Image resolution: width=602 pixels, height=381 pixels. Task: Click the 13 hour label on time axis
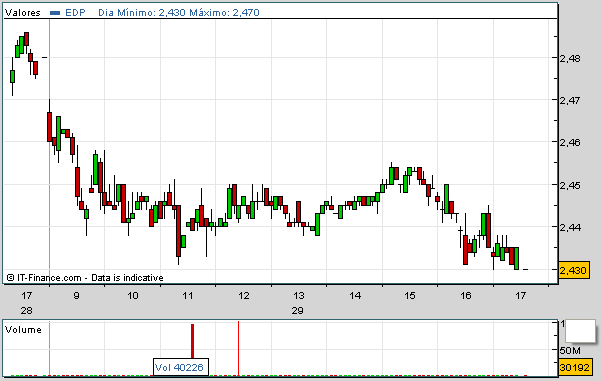click(x=299, y=295)
